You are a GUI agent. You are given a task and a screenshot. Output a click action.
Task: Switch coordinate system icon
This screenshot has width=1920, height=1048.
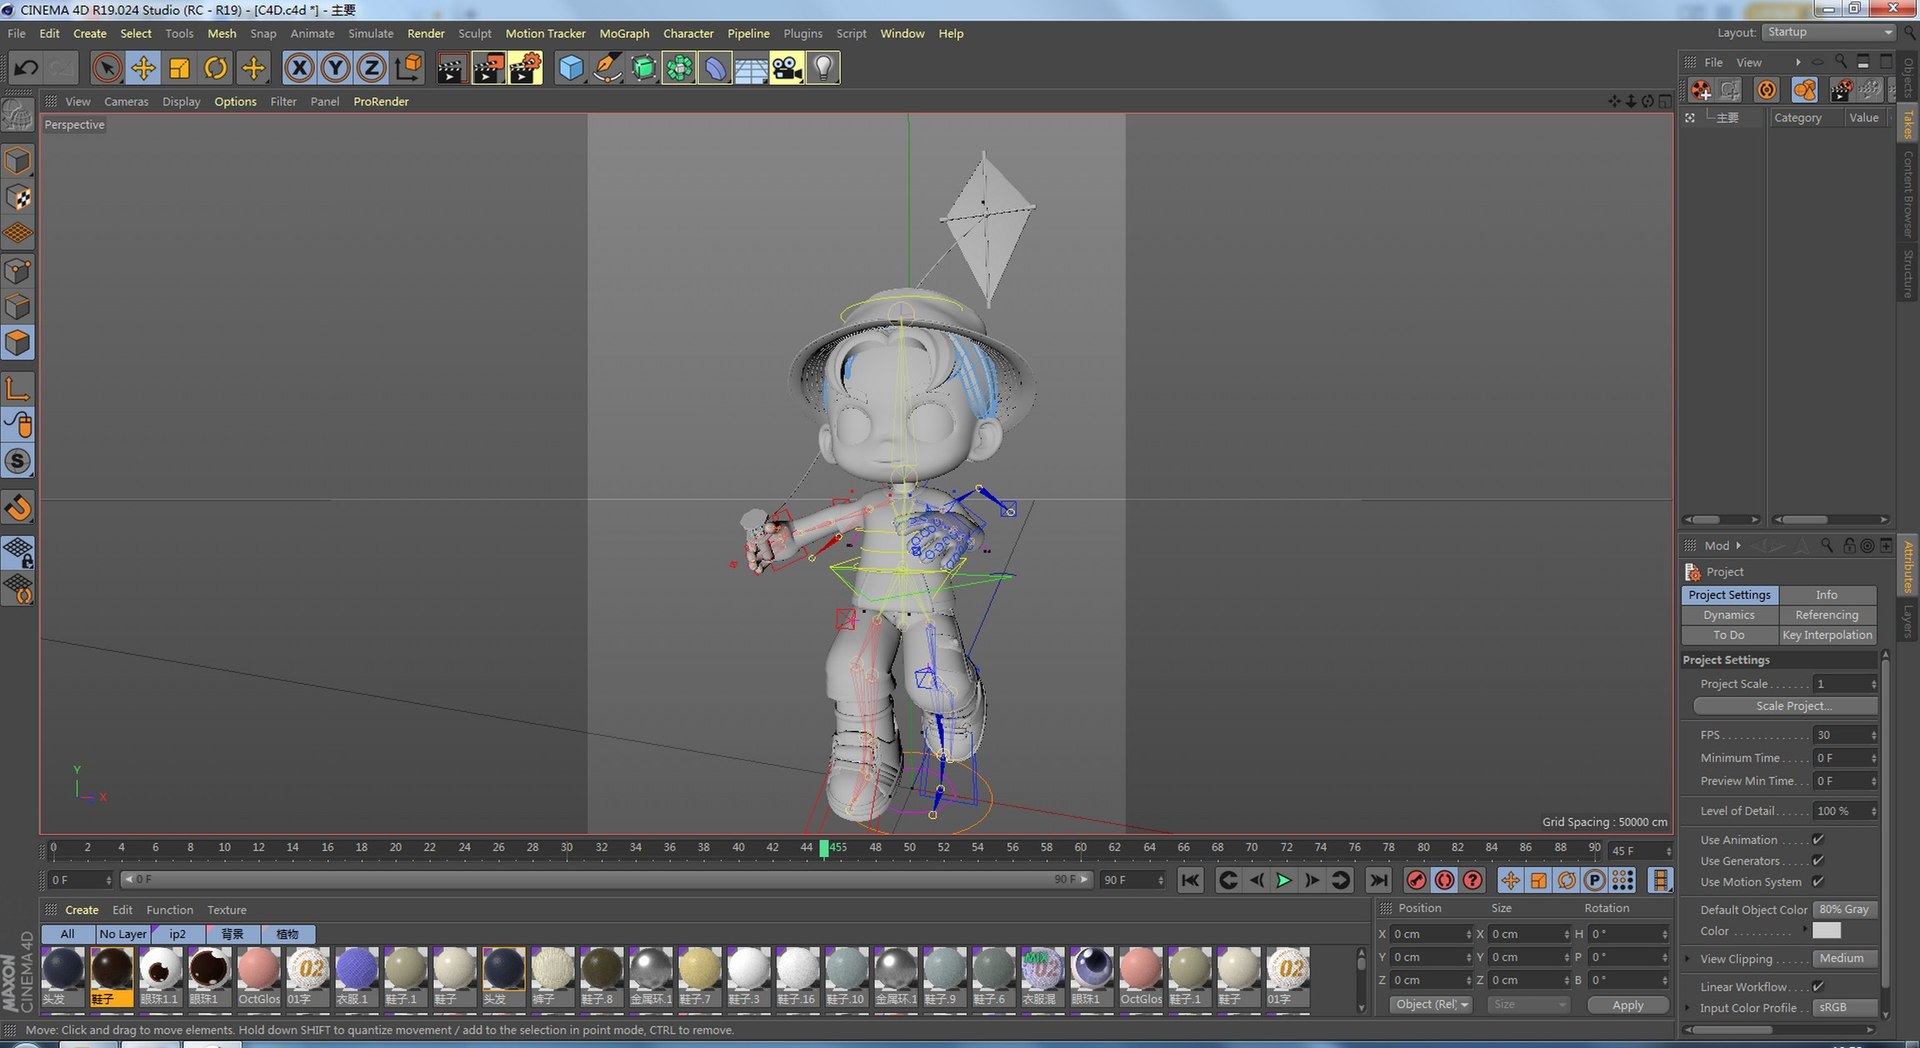(408, 68)
